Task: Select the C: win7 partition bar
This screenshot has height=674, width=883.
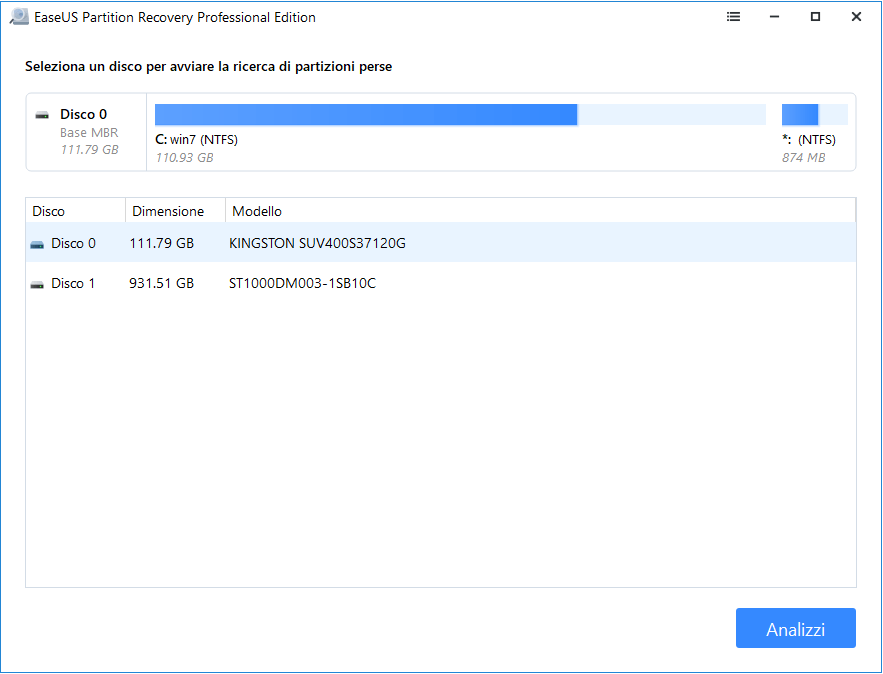Action: point(460,114)
